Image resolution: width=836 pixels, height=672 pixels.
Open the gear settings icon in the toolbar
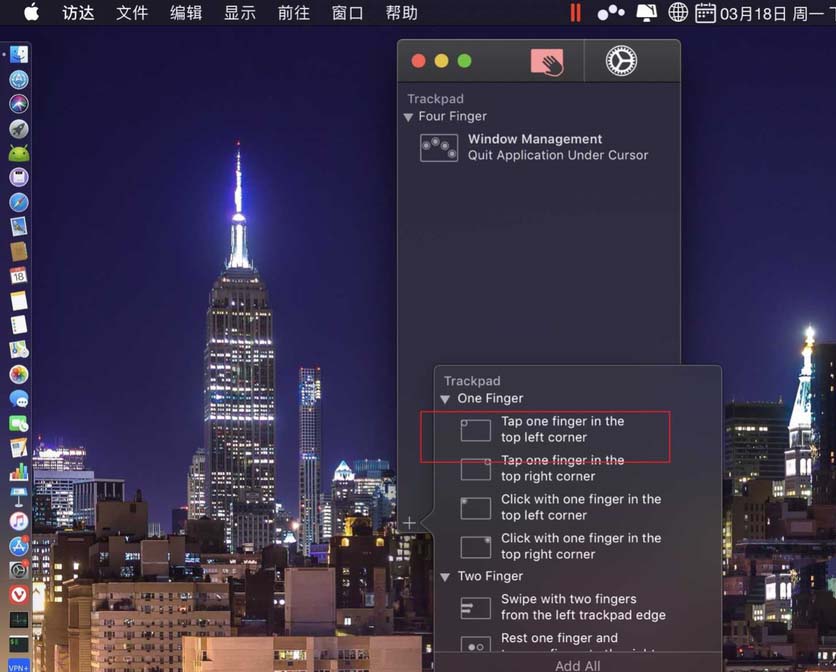(x=623, y=60)
